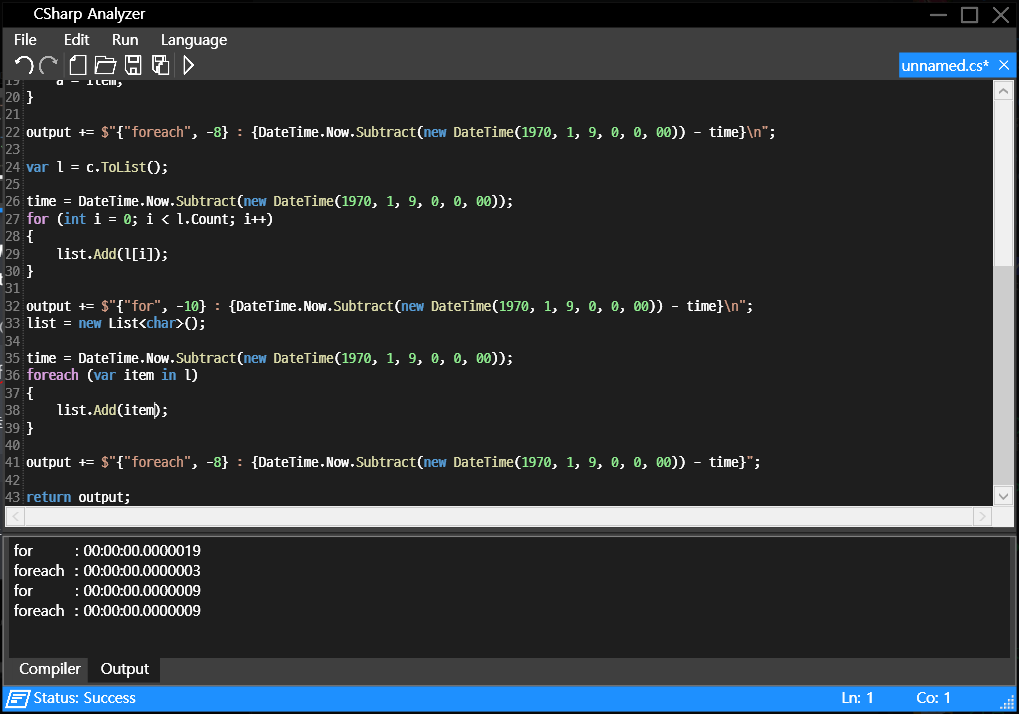The height and width of the screenshot is (714, 1019).
Task: Create a new file with toolbar icon
Action: point(77,66)
